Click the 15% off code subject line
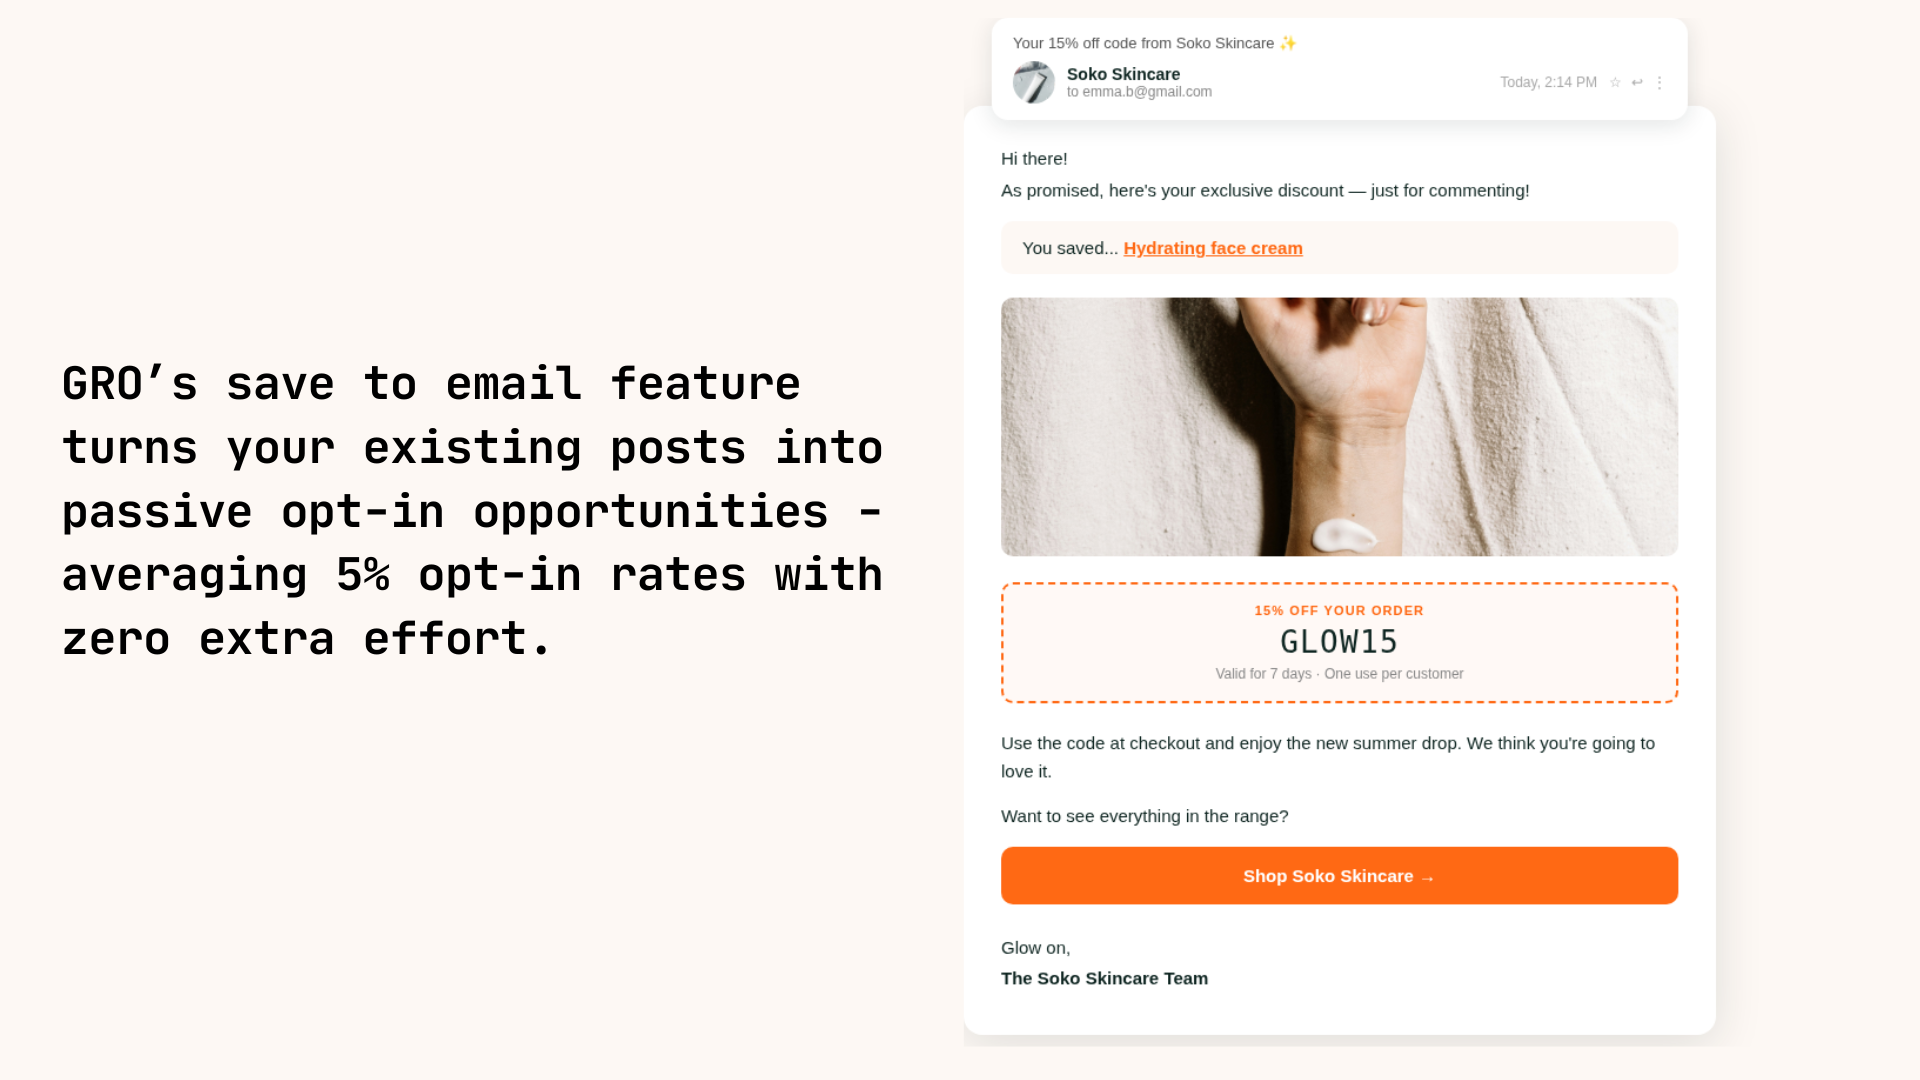Image resolution: width=1920 pixels, height=1080 pixels. click(1143, 43)
